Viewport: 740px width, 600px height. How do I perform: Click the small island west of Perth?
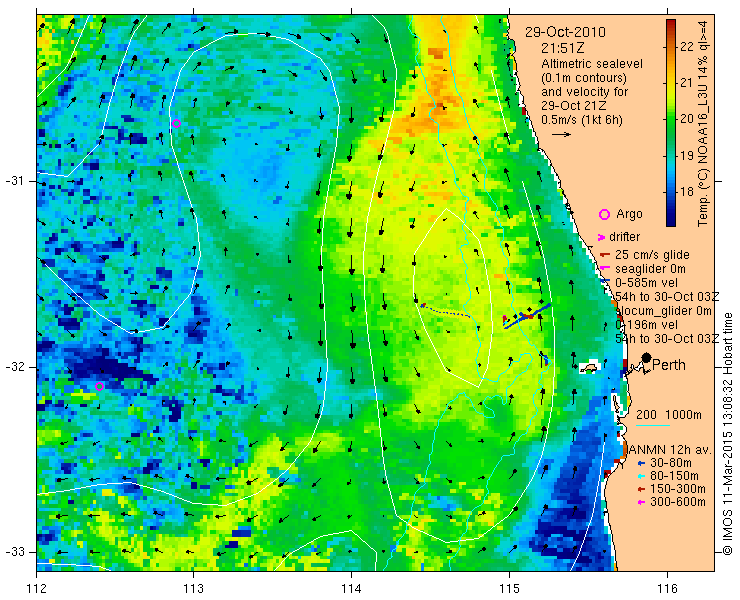coord(589,368)
